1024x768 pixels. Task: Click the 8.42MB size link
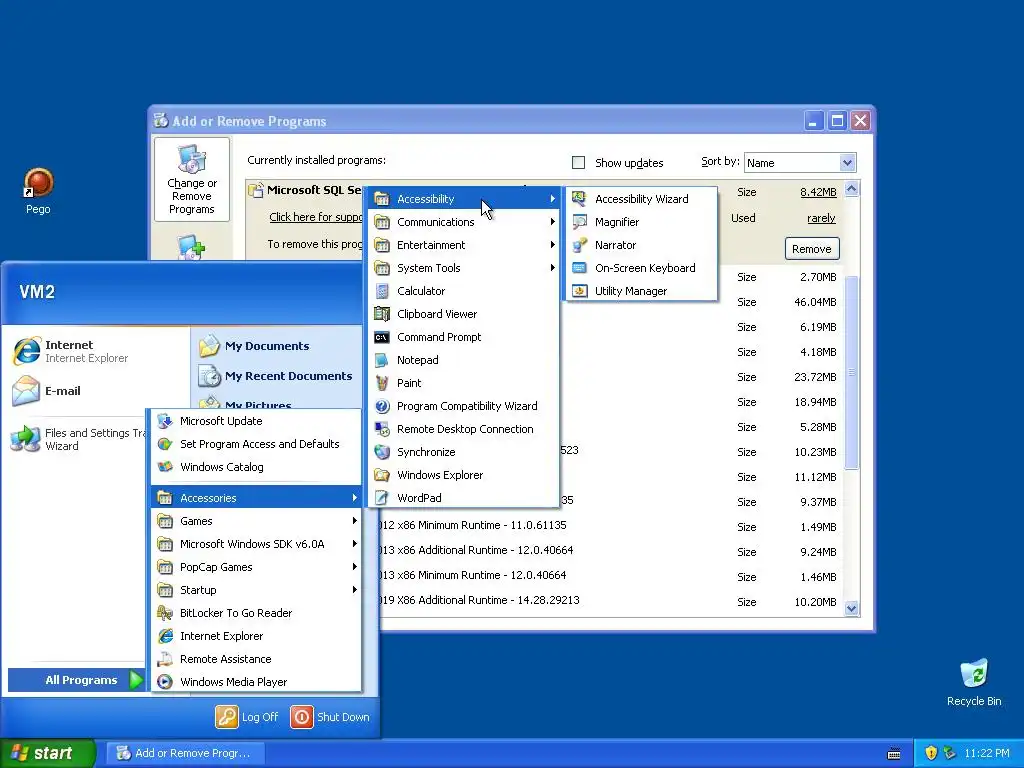818,192
